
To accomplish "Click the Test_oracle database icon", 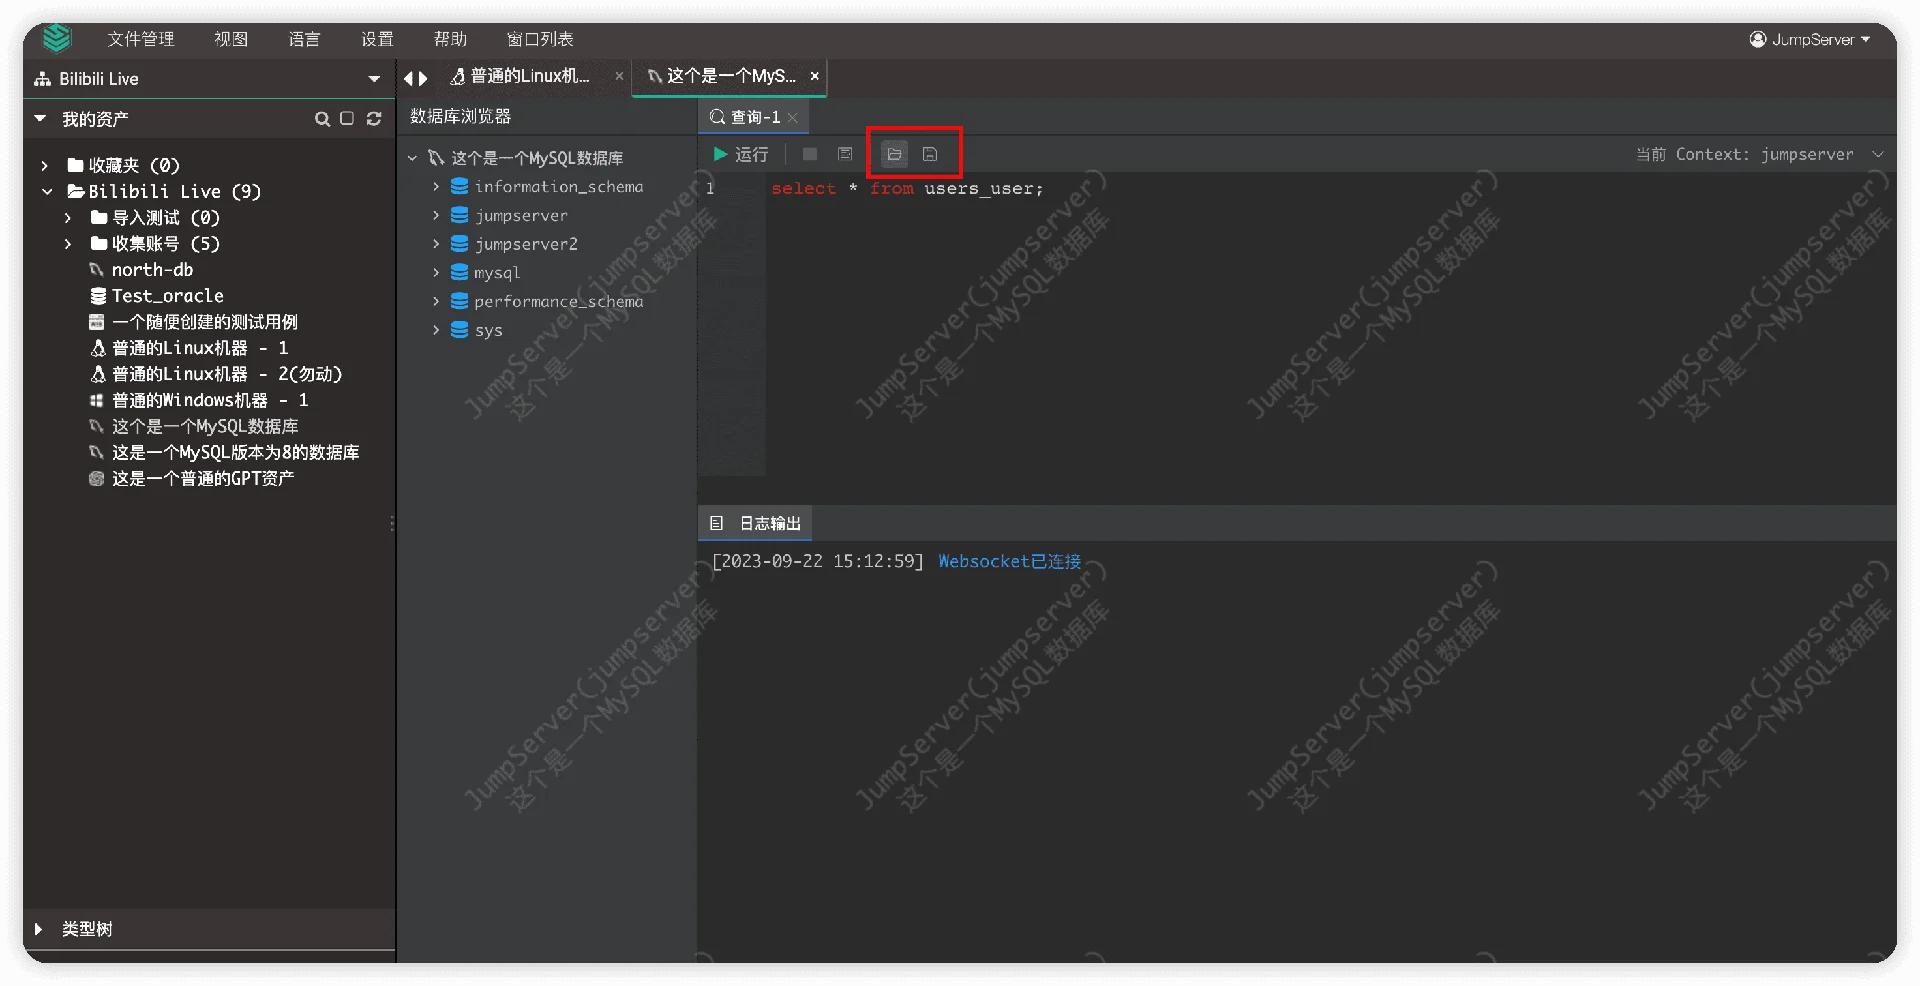I will [98, 296].
